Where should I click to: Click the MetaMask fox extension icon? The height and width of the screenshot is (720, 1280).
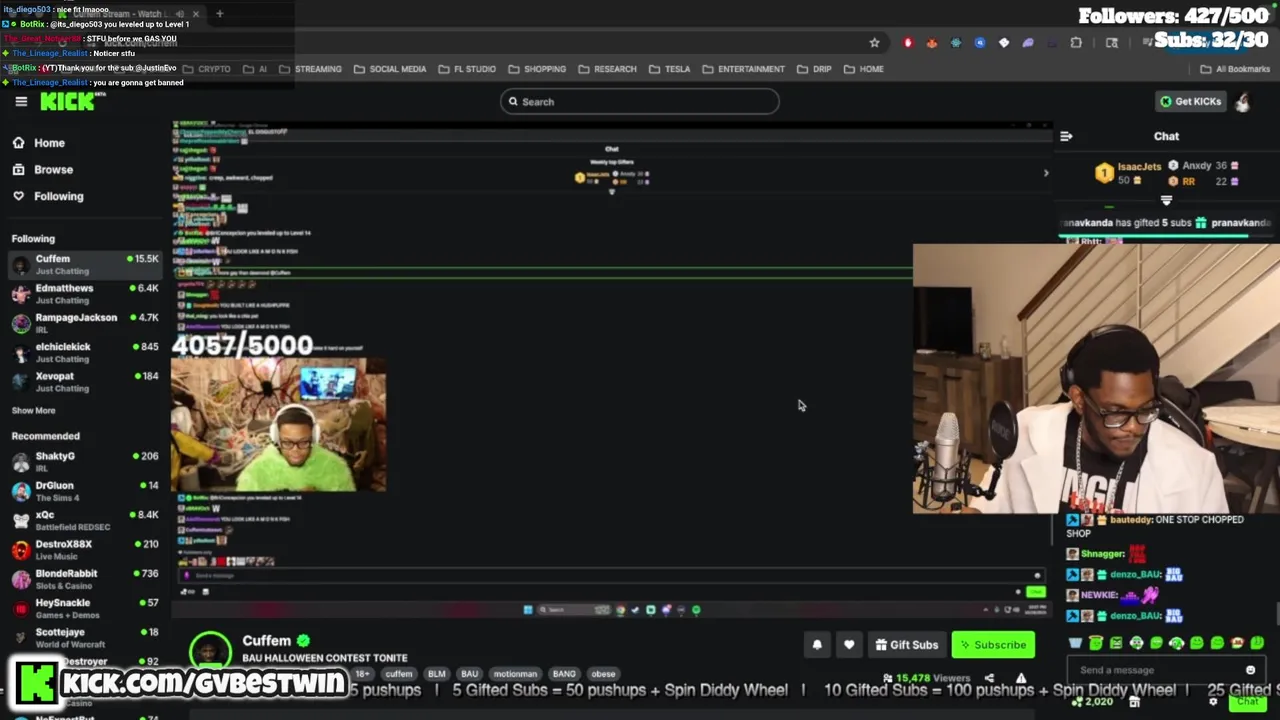932,43
